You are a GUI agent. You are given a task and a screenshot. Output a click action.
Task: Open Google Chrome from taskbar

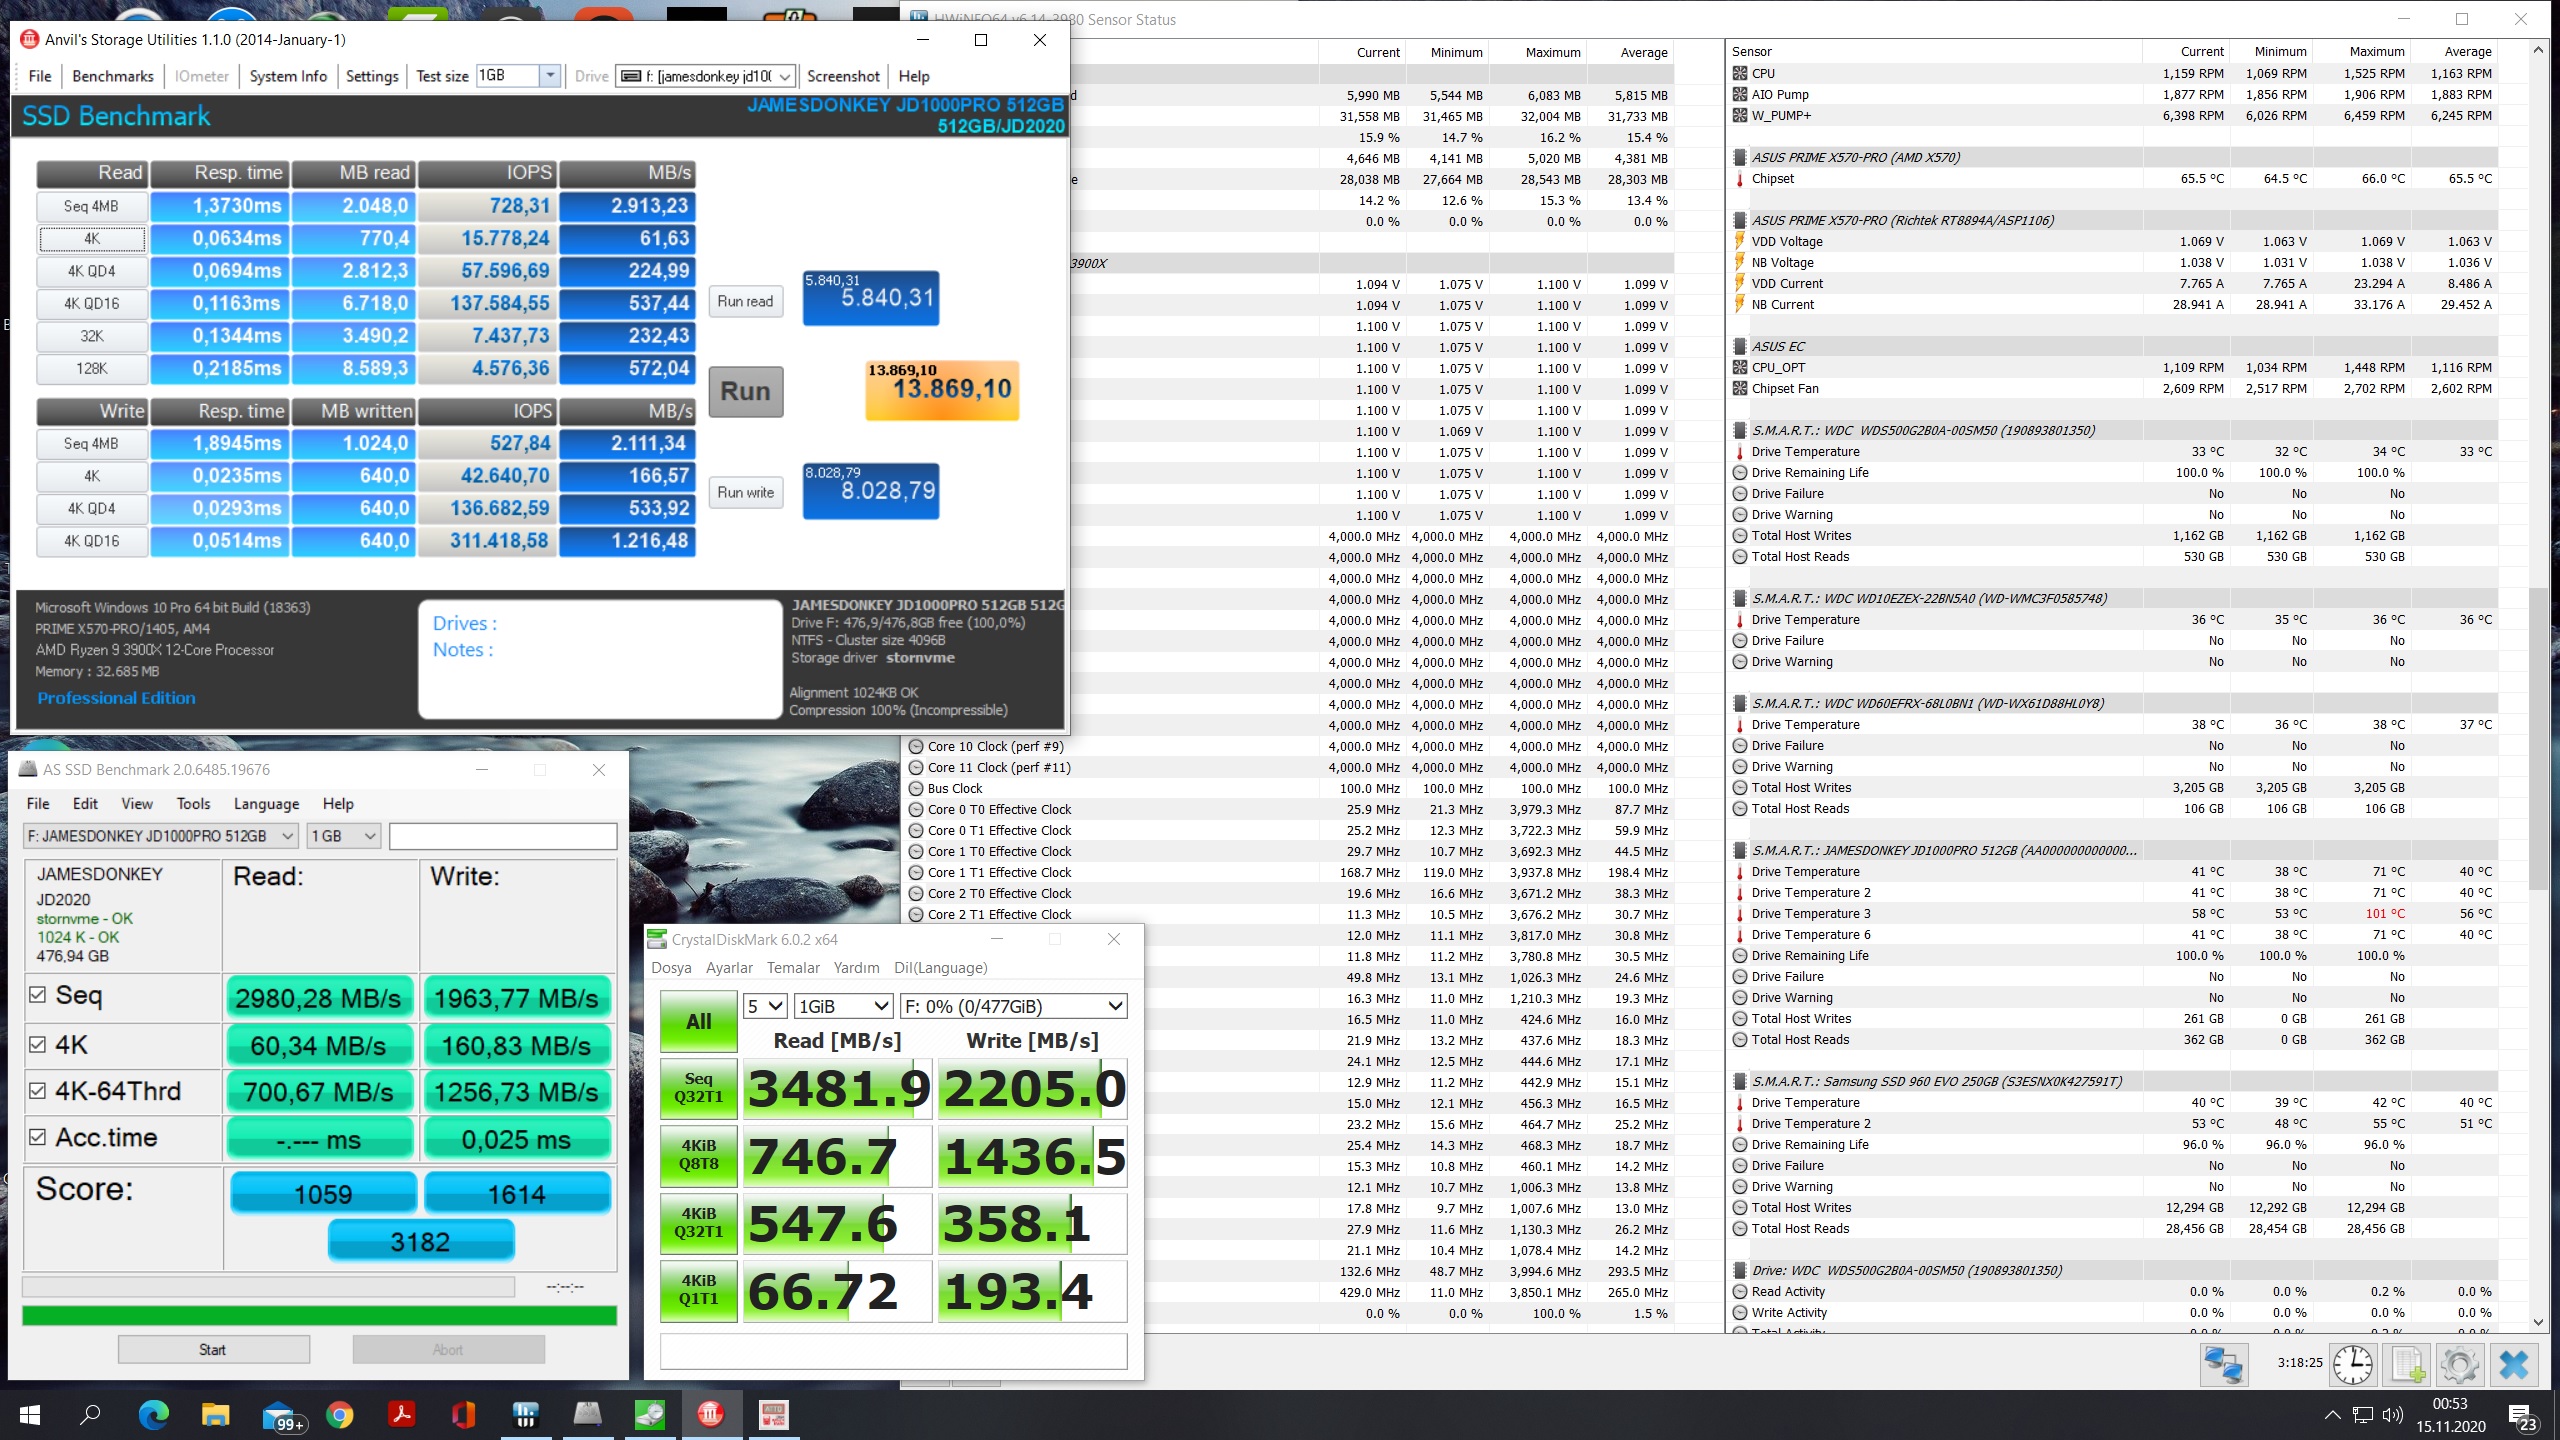pos(340,1415)
